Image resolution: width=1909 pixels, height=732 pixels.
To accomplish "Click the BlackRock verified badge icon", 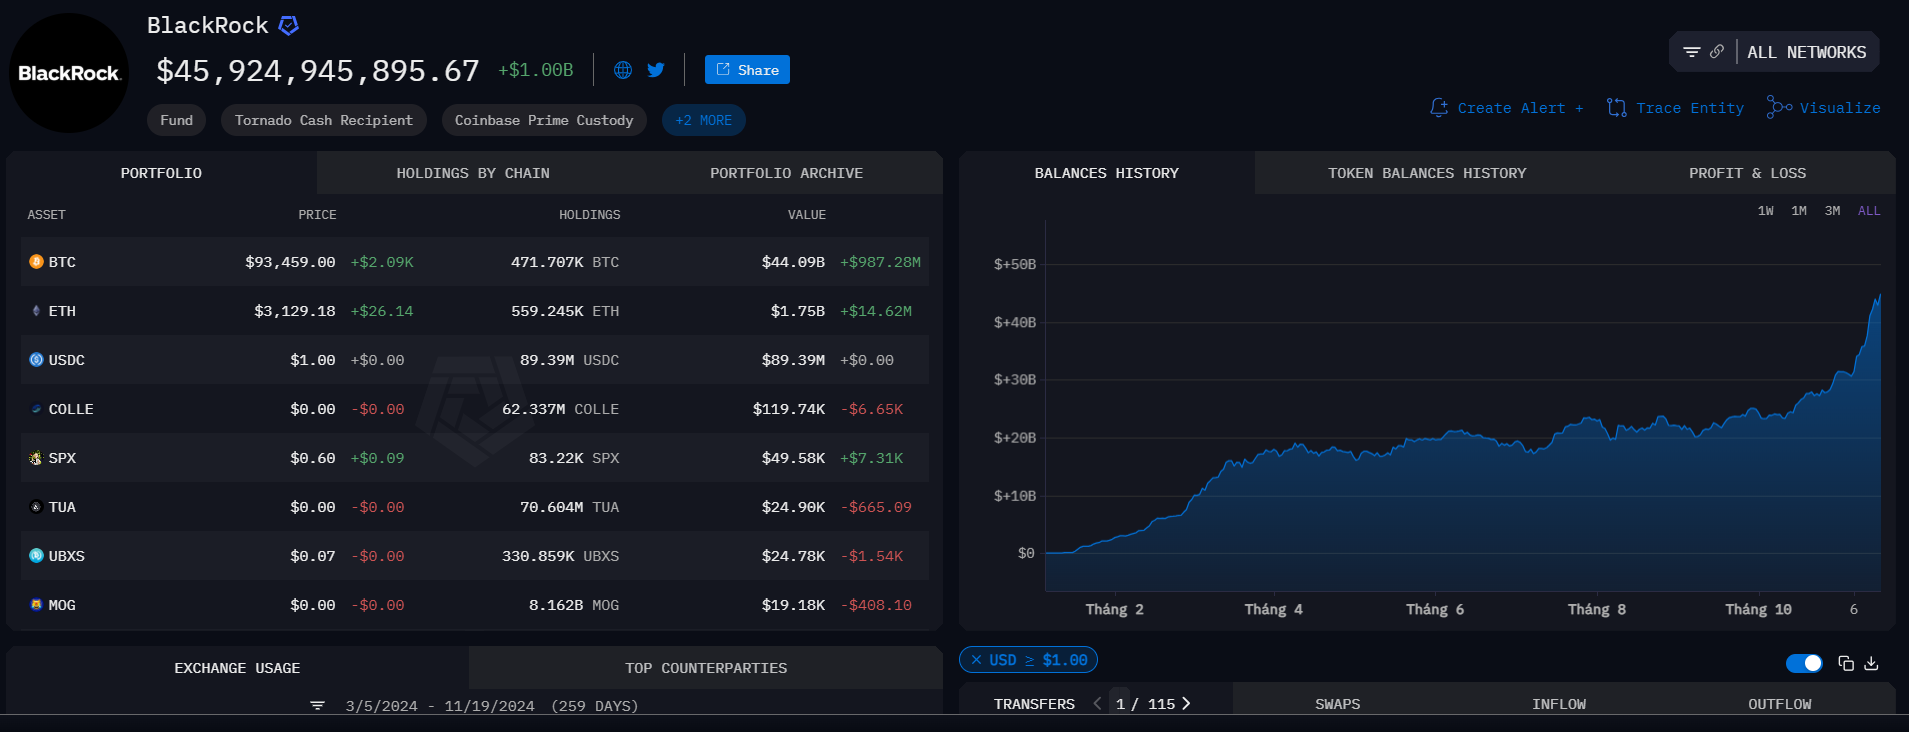I will 288,26.
